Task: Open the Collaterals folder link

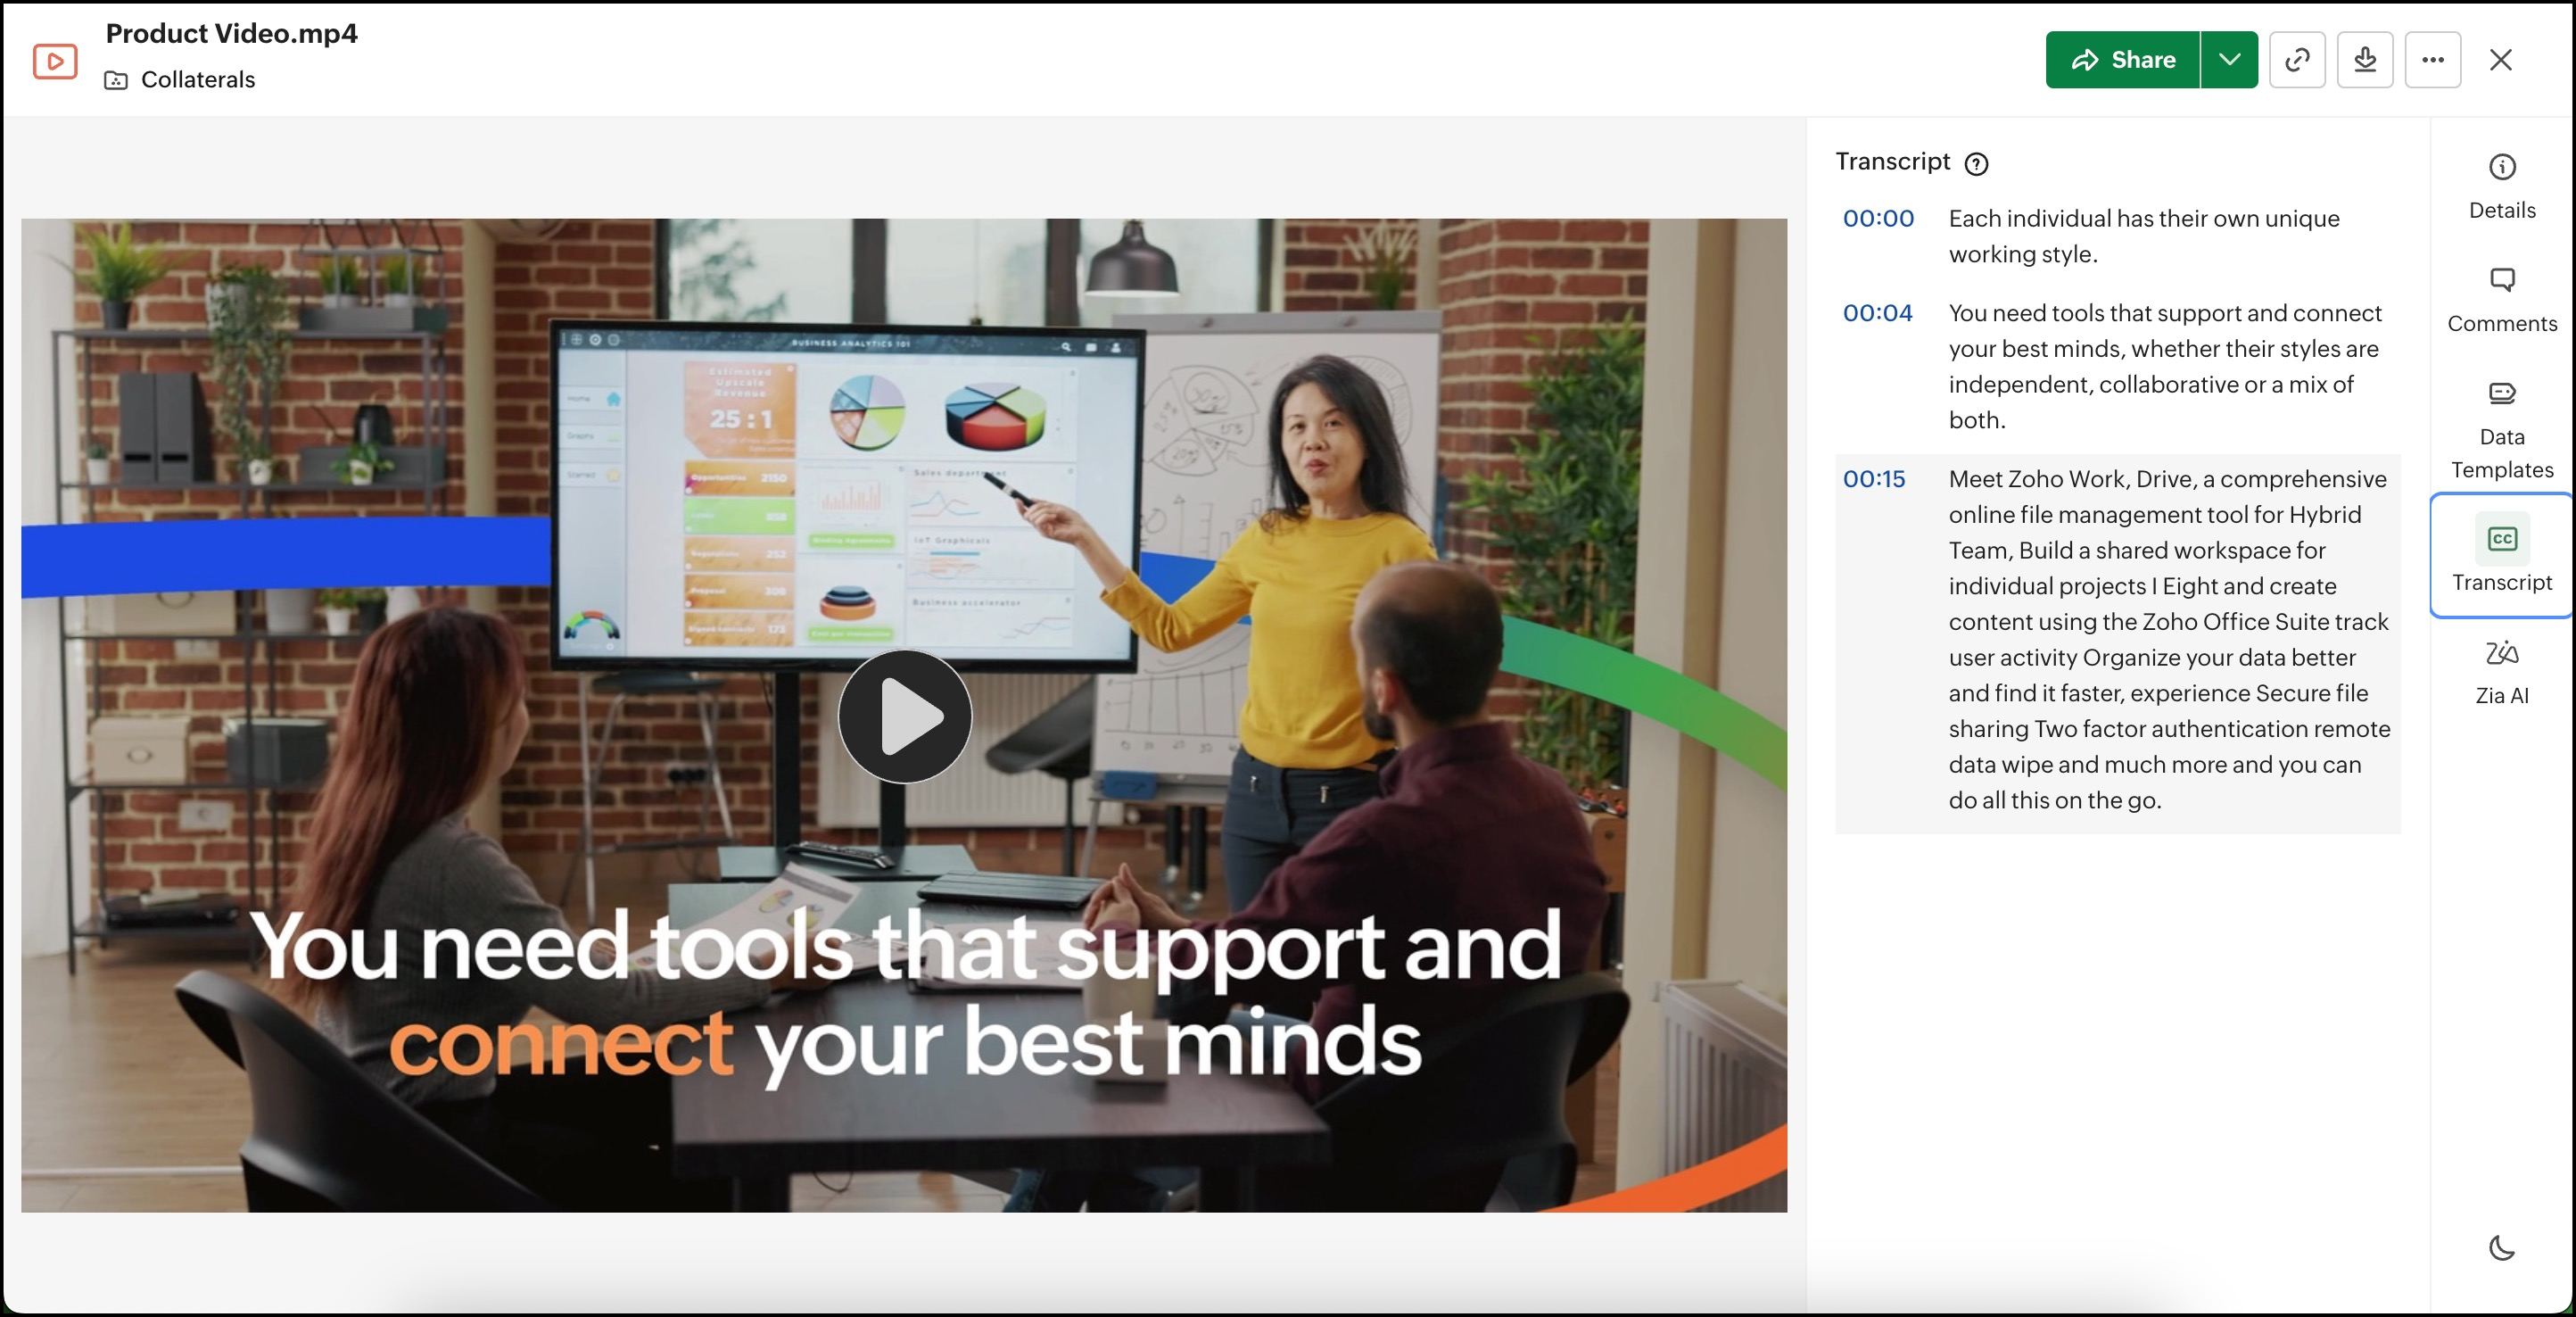Action: pyautogui.click(x=197, y=80)
